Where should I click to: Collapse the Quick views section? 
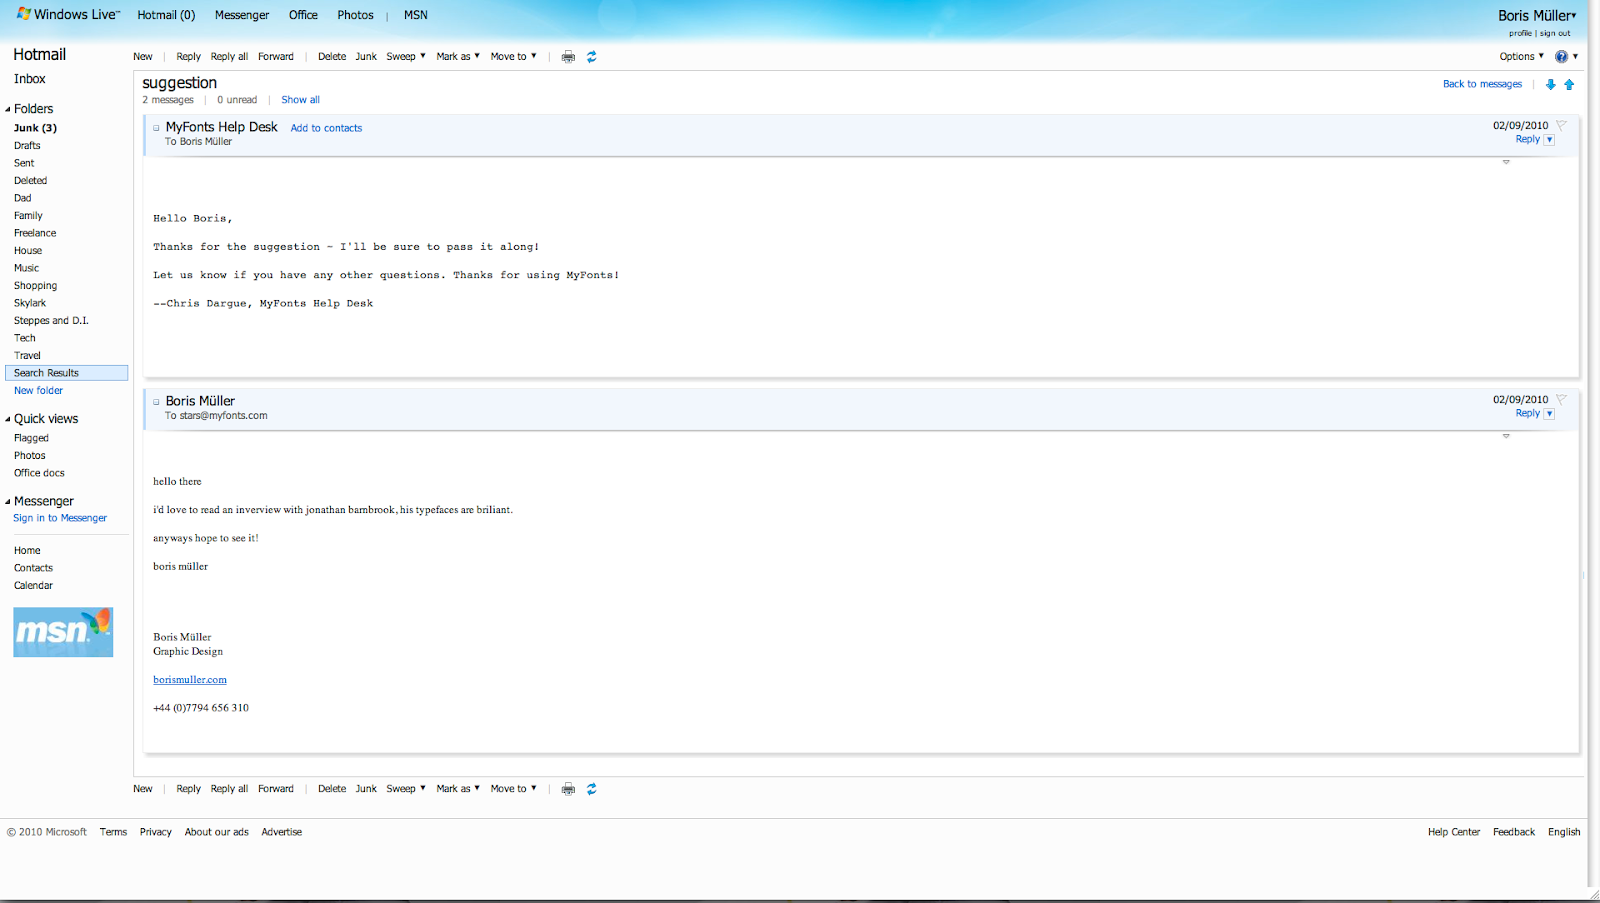point(8,419)
